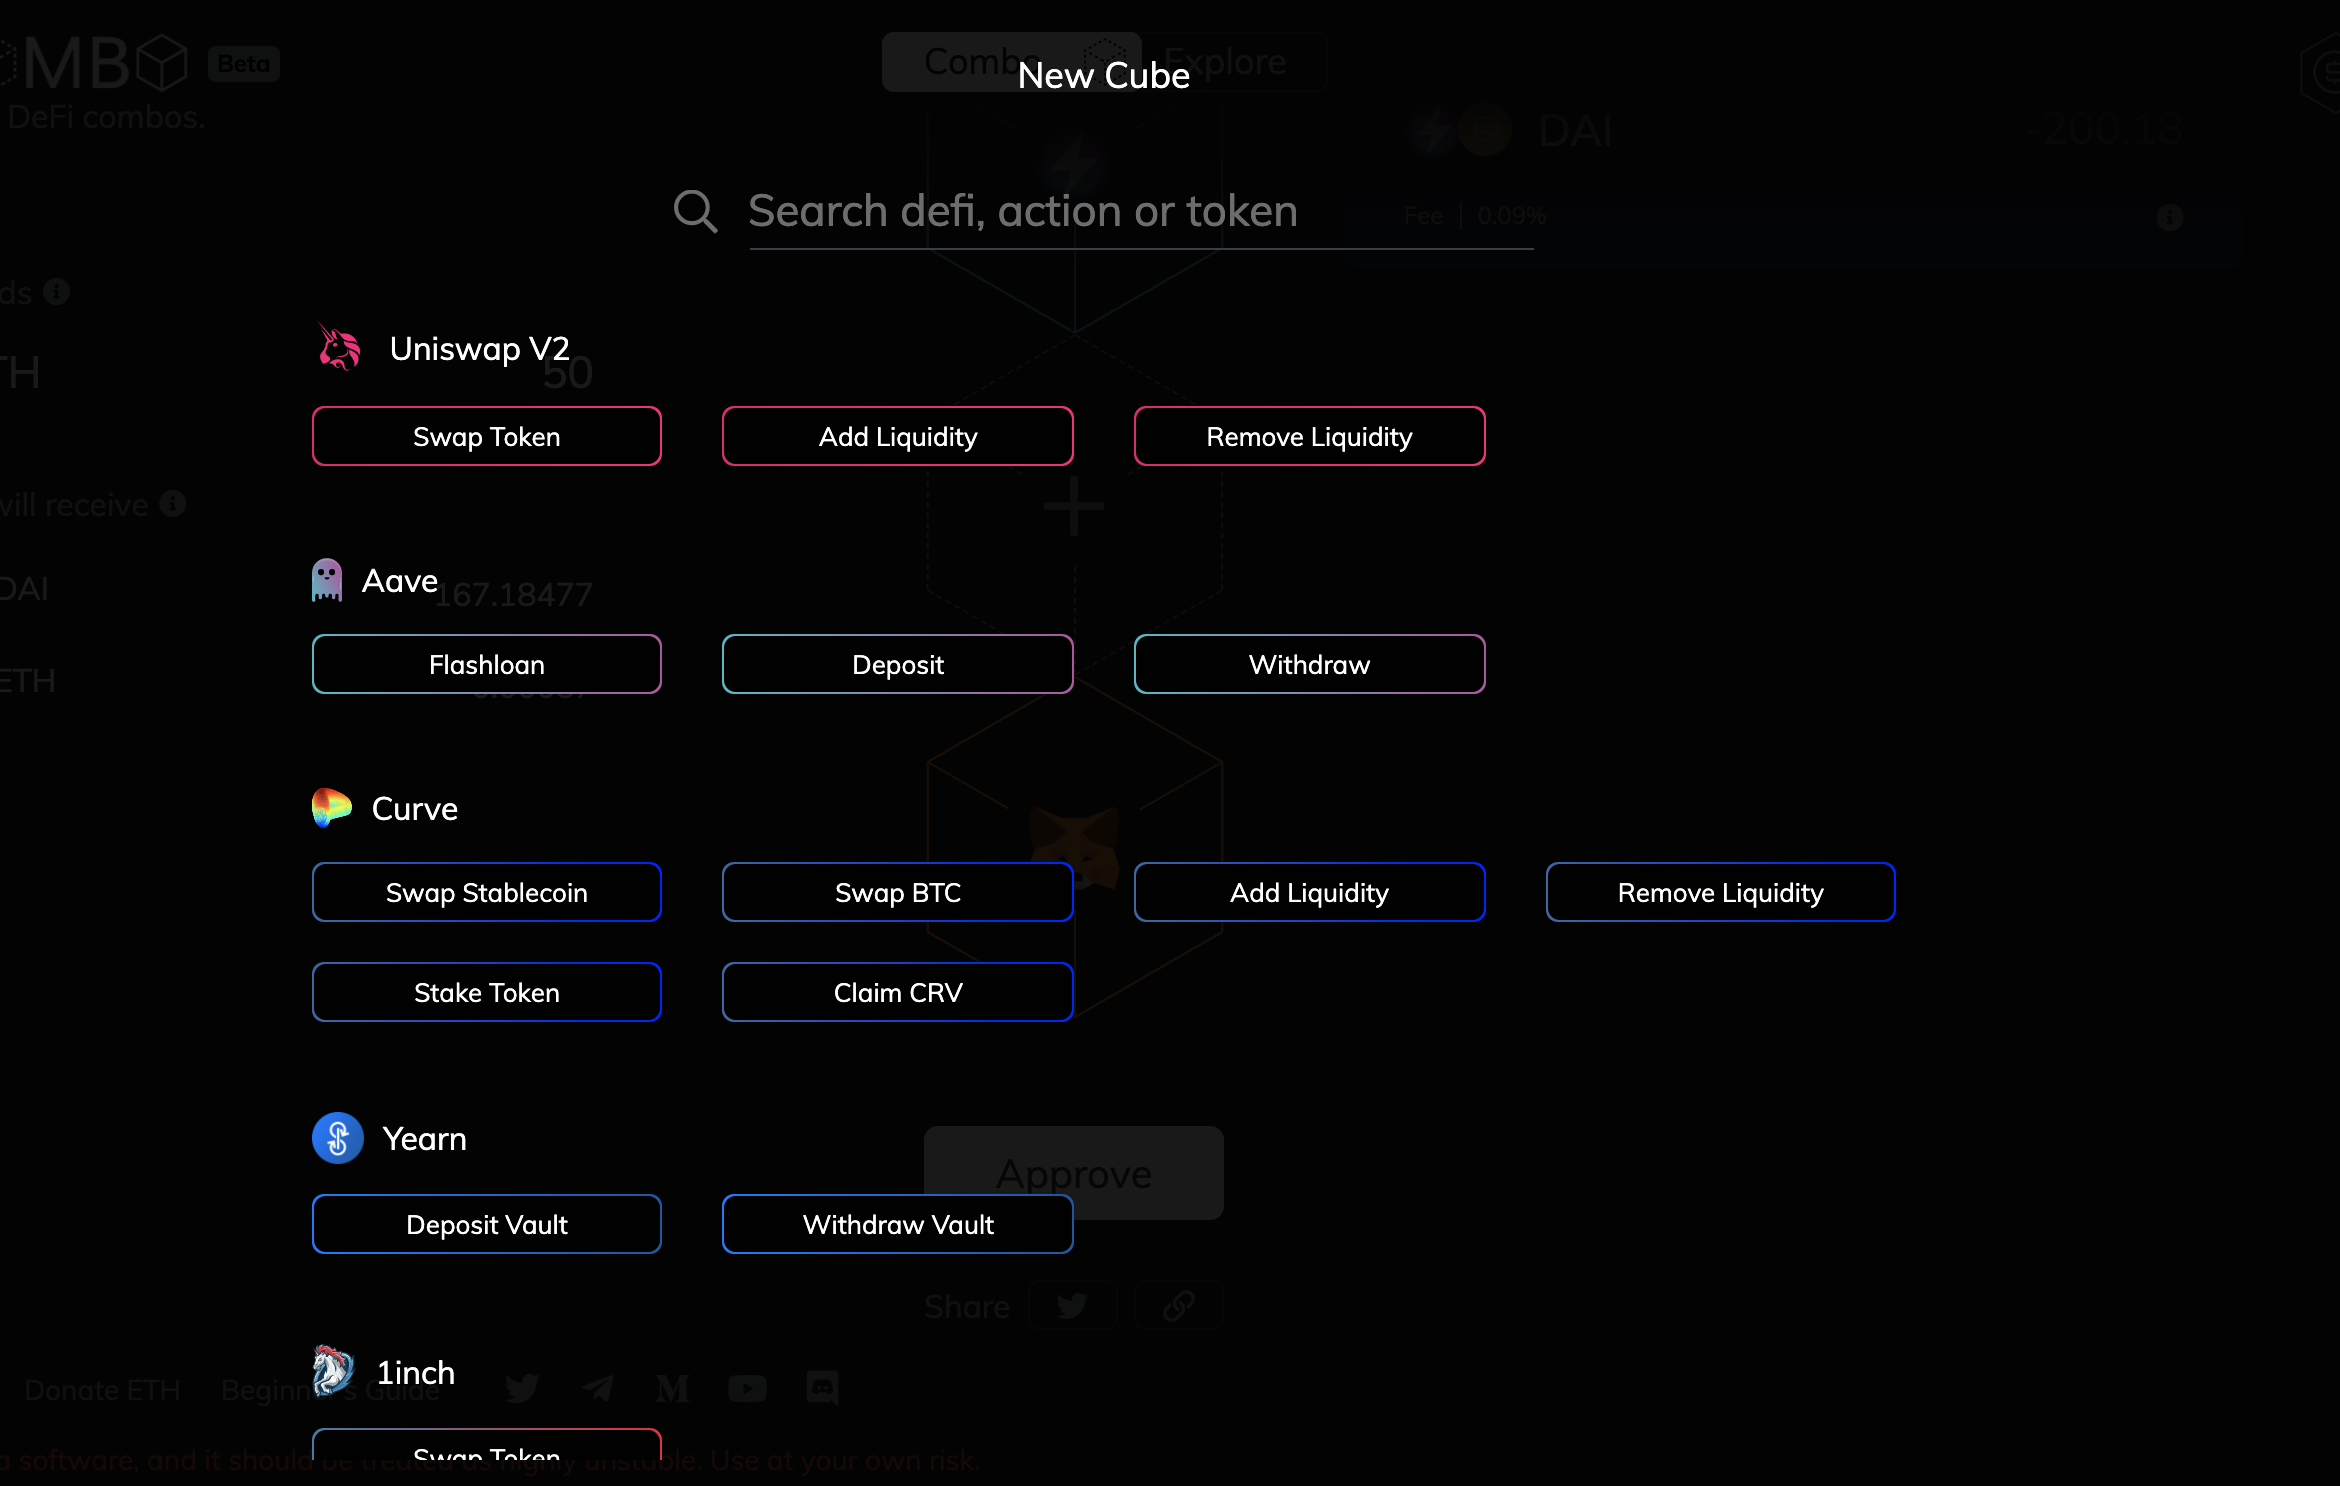2340x1486 pixels.
Task: Select Uniswap V2 Swap Token
Action: pos(487,436)
